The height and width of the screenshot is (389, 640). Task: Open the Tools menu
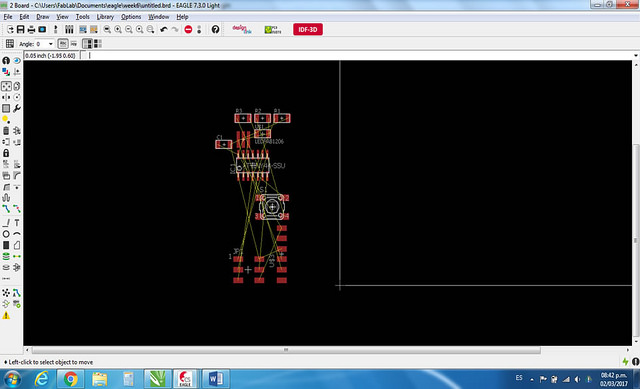(82, 17)
